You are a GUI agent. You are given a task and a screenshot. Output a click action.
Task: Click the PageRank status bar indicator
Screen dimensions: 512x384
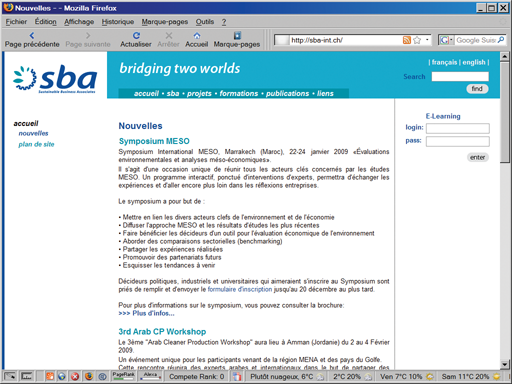(x=123, y=376)
